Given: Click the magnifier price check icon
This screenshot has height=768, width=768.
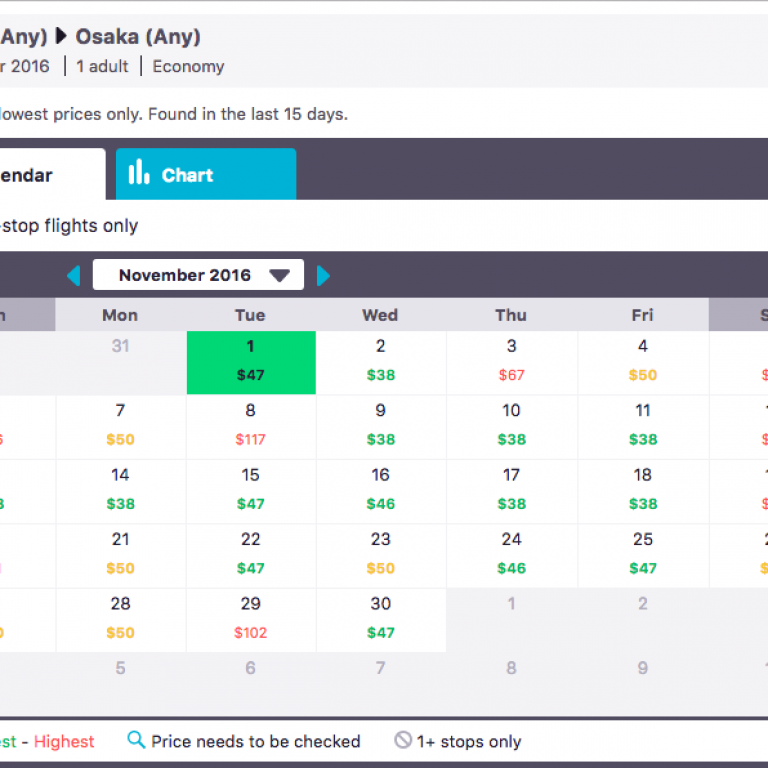Looking at the screenshot, I should tap(136, 741).
